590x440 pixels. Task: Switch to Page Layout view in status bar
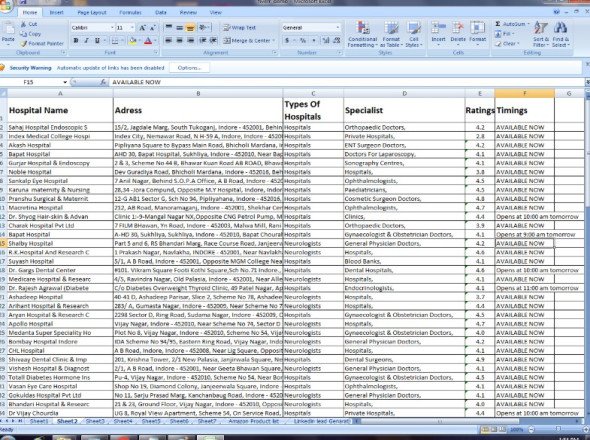494,429
